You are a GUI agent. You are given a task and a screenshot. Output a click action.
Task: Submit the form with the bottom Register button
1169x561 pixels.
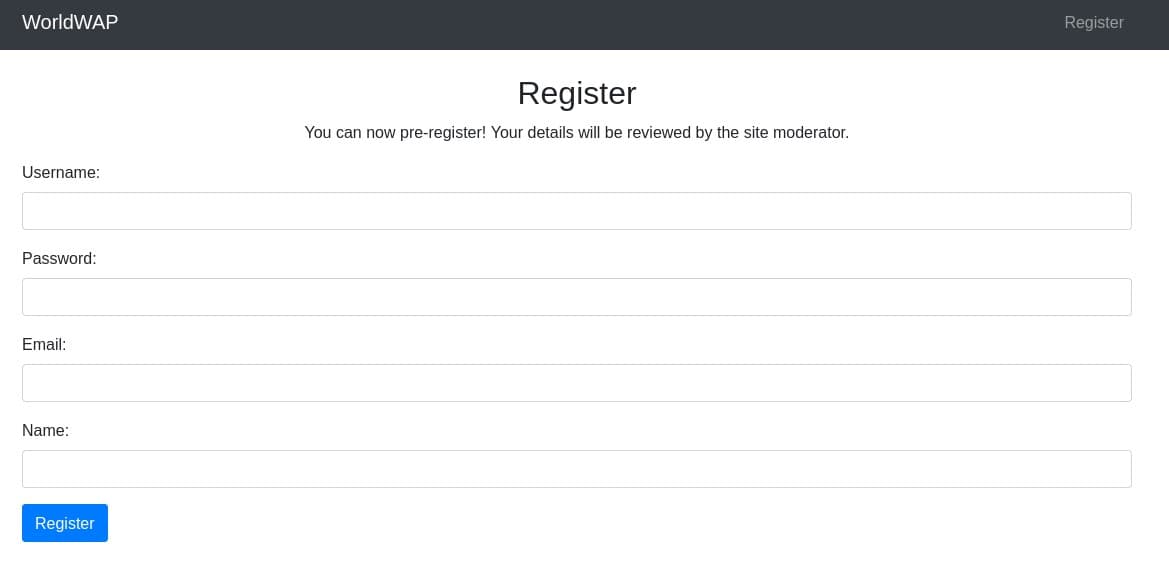point(65,523)
